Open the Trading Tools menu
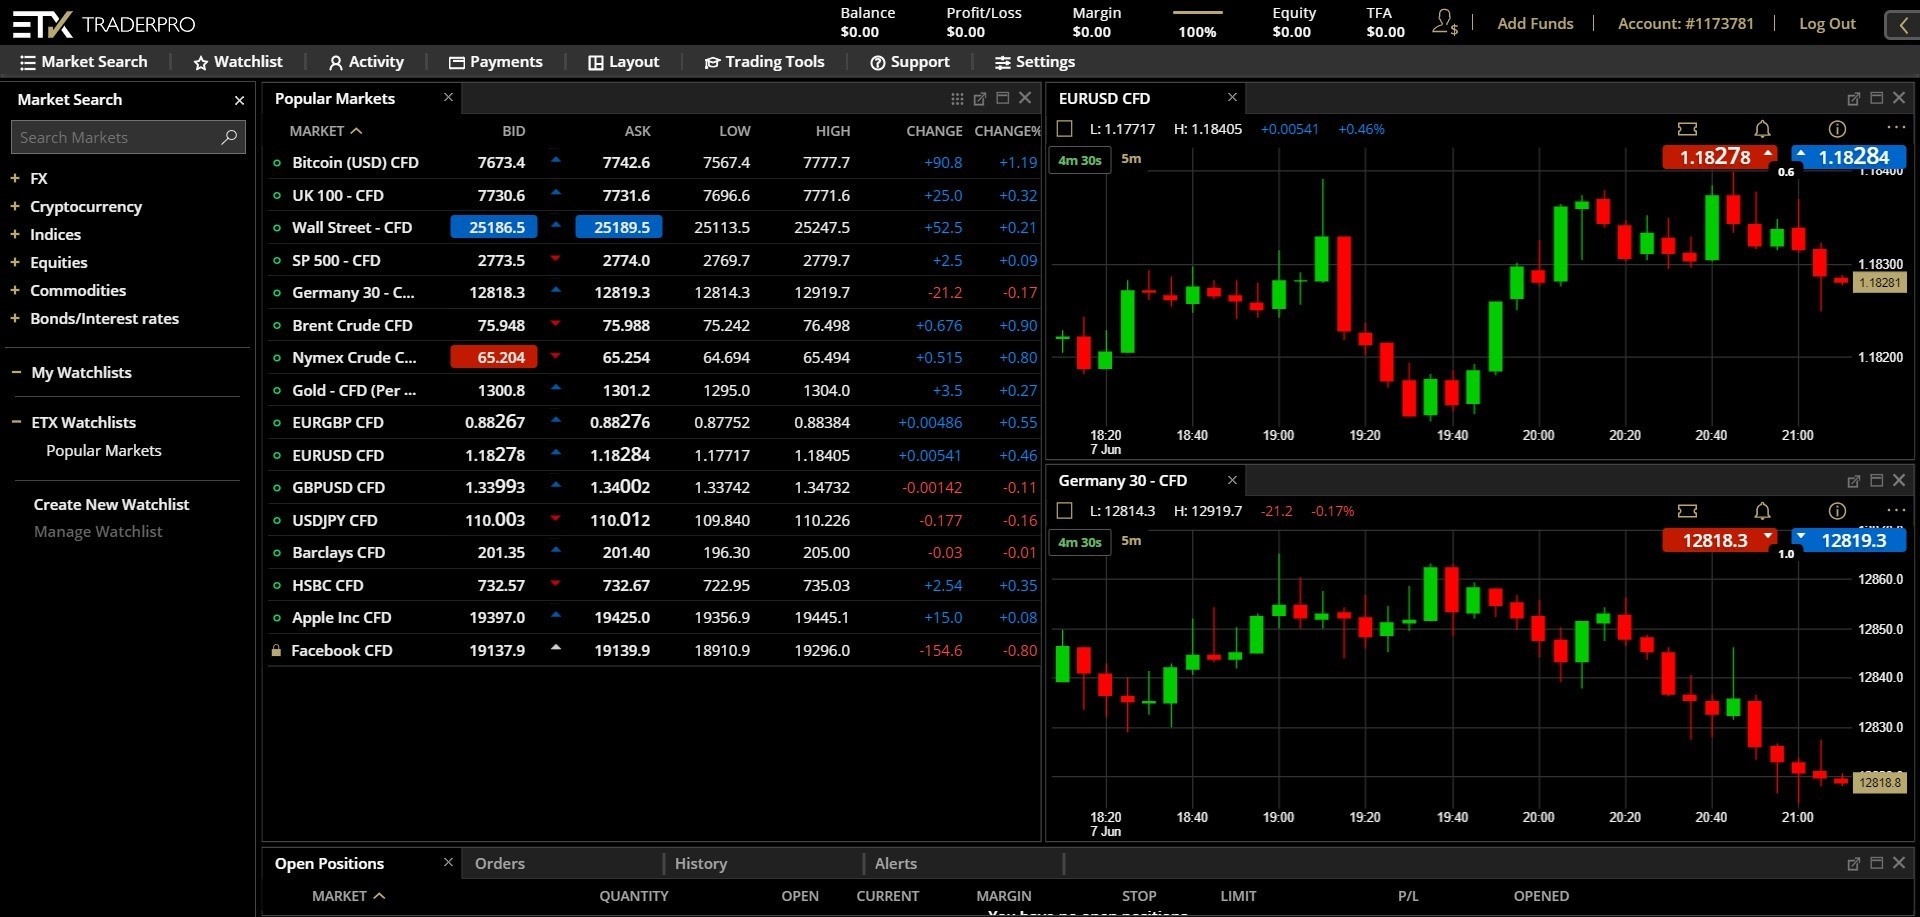 click(765, 62)
